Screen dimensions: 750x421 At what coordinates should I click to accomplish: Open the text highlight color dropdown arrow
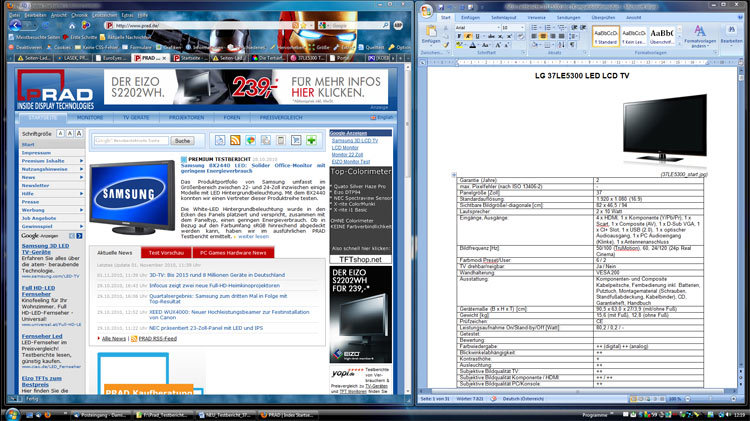pyautogui.click(x=465, y=45)
